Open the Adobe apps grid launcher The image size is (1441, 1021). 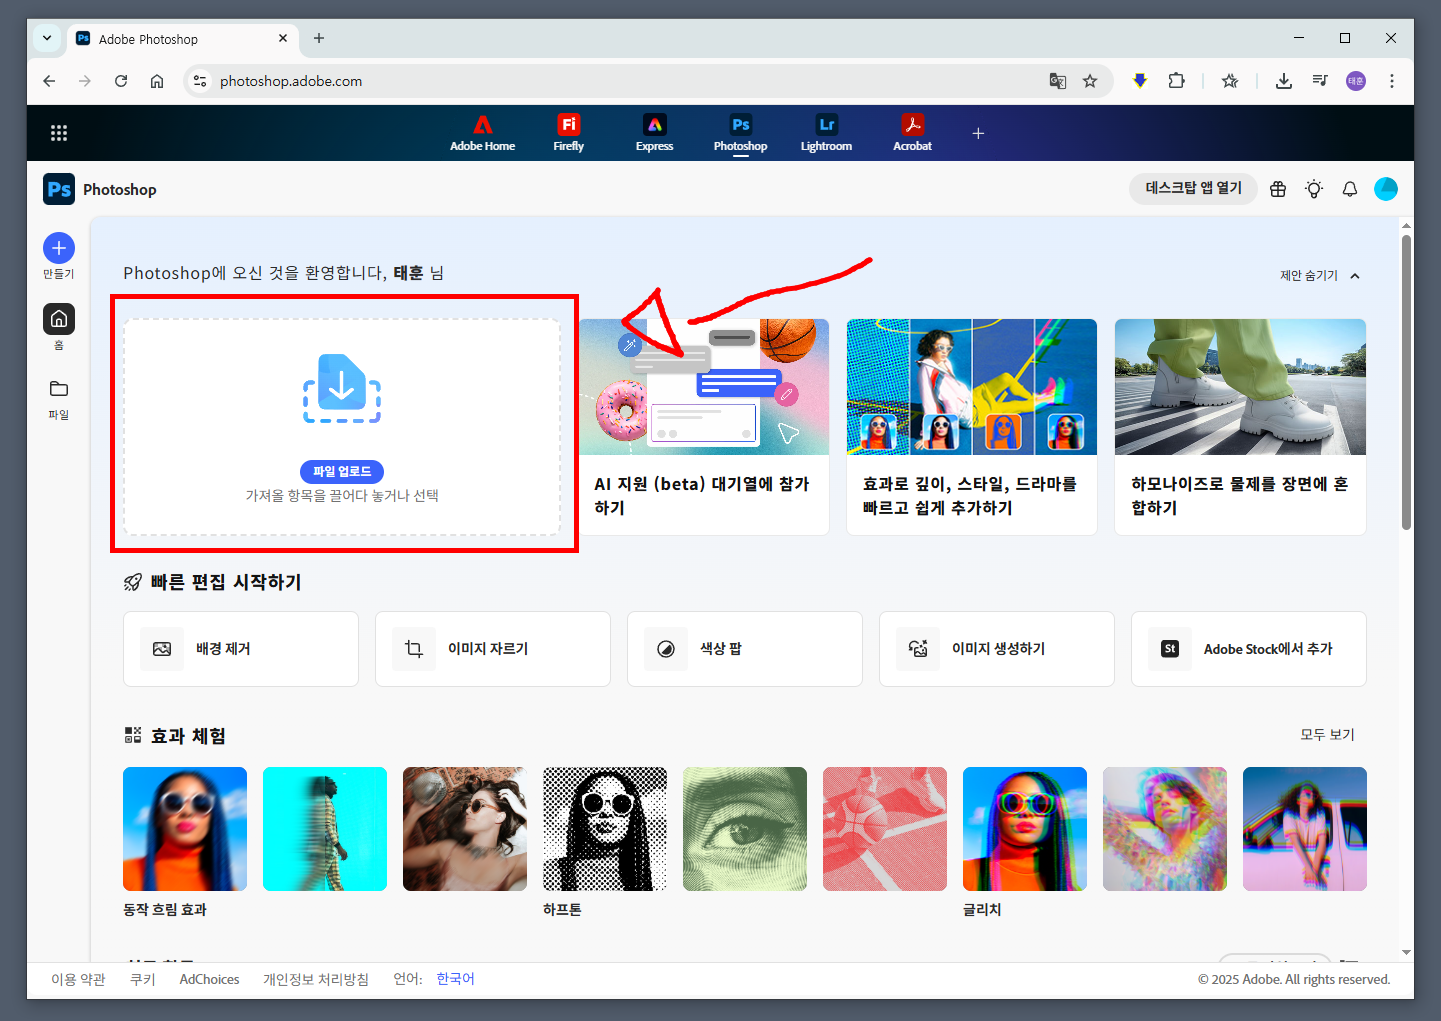pyautogui.click(x=59, y=133)
